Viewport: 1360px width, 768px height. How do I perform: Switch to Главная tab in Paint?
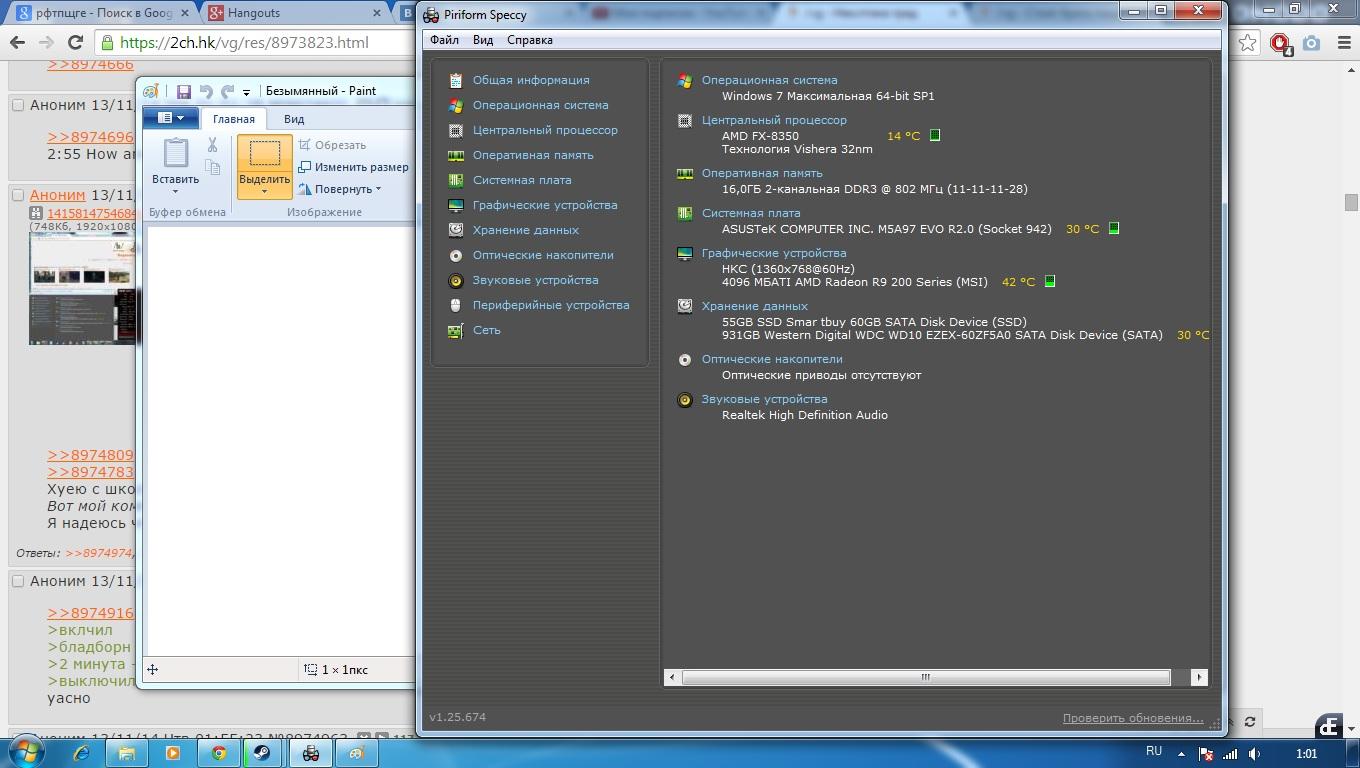pos(234,119)
